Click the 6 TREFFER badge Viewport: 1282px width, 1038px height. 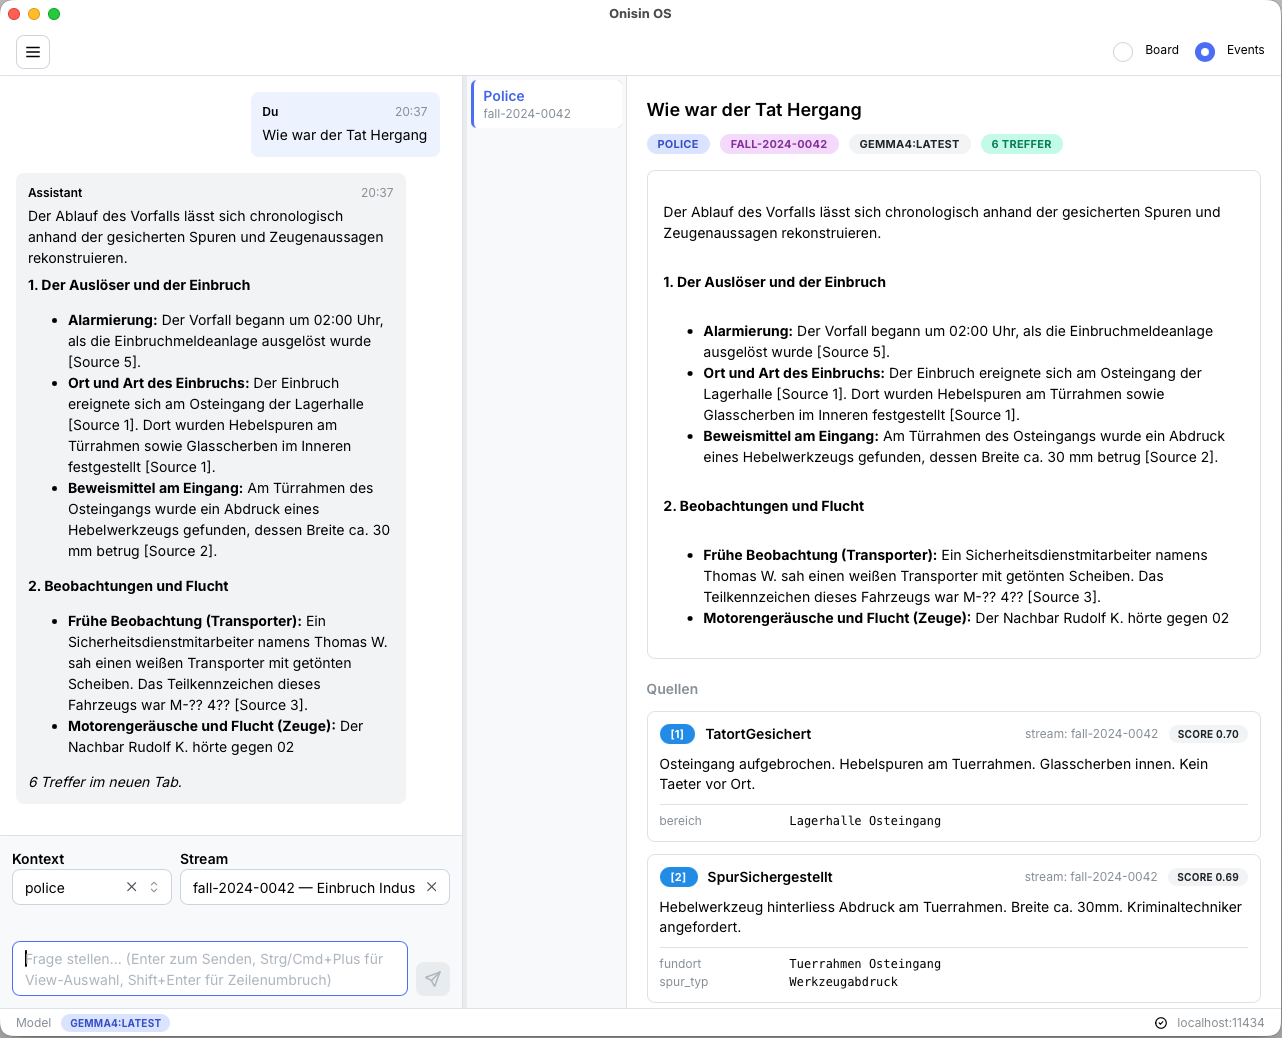[1021, 144]
